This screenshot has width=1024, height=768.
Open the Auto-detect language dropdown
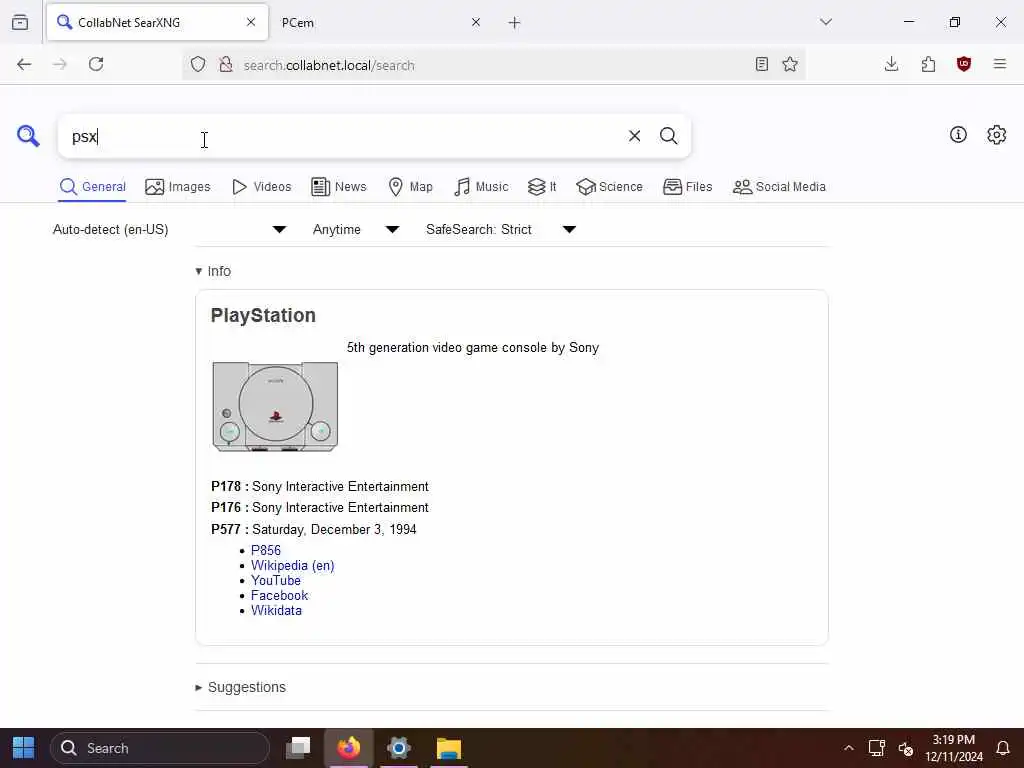(x=170, y=229)
